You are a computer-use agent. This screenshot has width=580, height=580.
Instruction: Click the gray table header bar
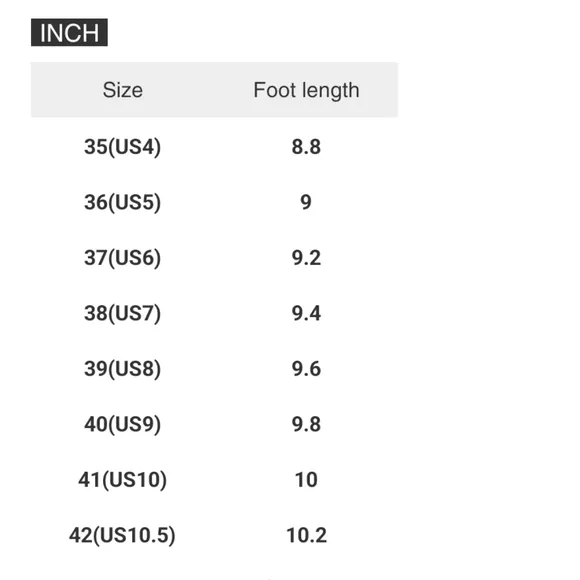(x=214, y=90)
